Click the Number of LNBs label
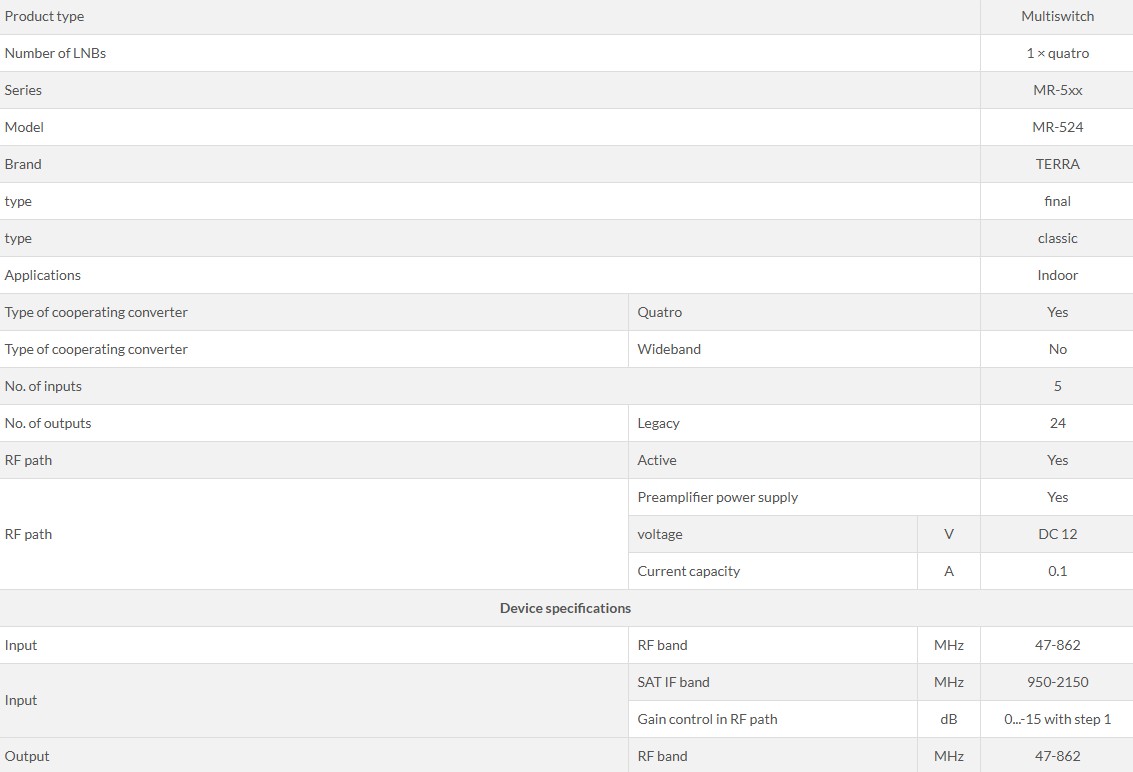 coord(55,53)
